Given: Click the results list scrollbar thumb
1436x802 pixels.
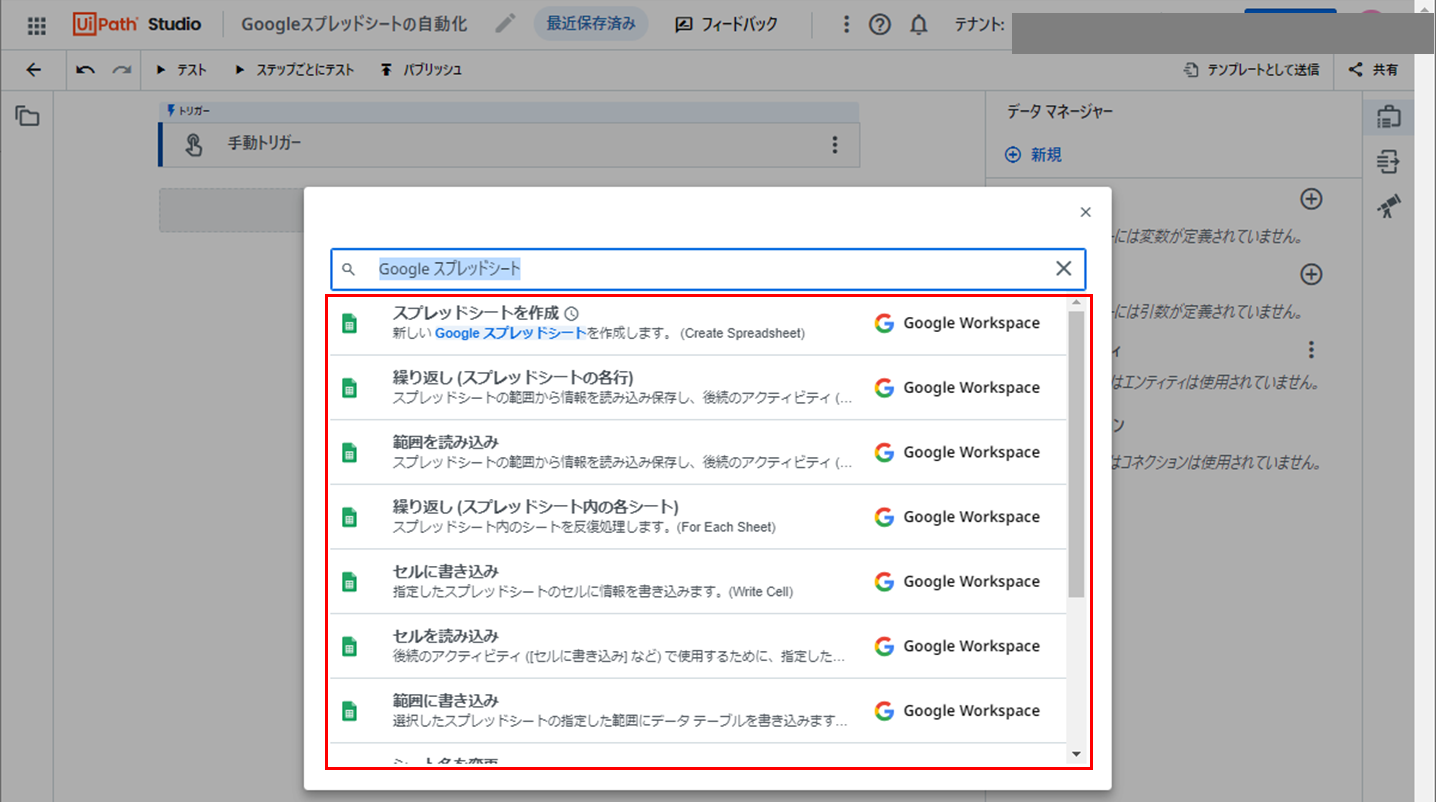Looking at the screenshot, I should click(1076, 454).
